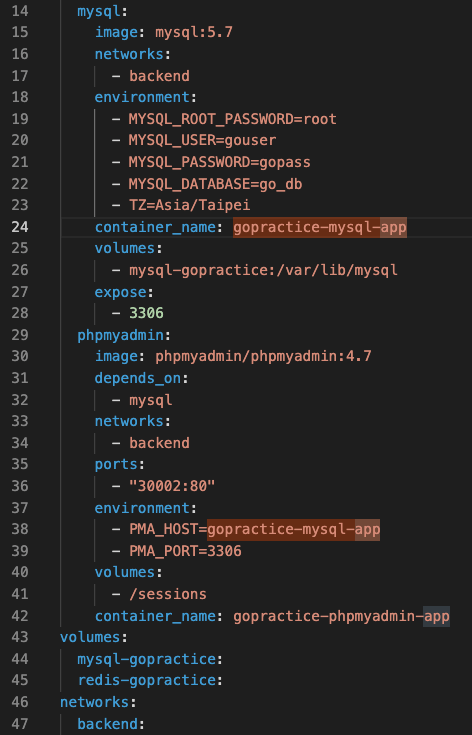
Task: Click the MYSQL_DATABASE=go_db entry
Action: click(x=215, y=184)
